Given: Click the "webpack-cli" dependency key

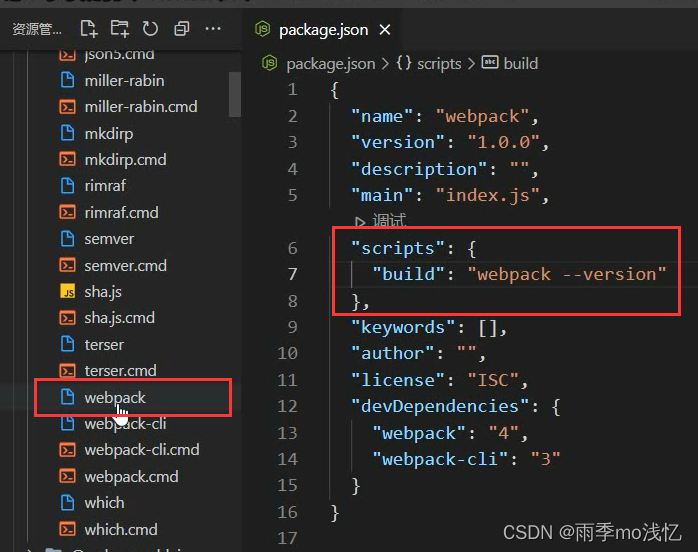Looking at the screenshot, I should click(x=439, y=459).
